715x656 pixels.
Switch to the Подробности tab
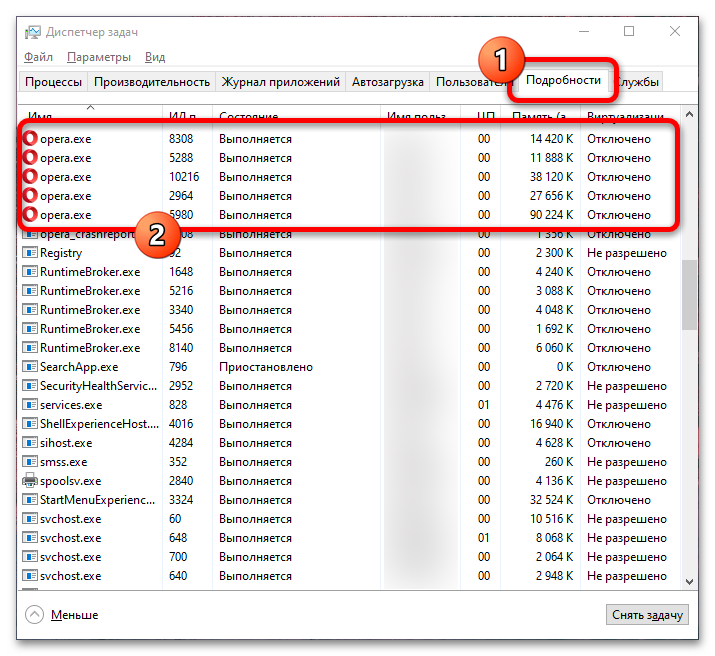coord(563,80)
